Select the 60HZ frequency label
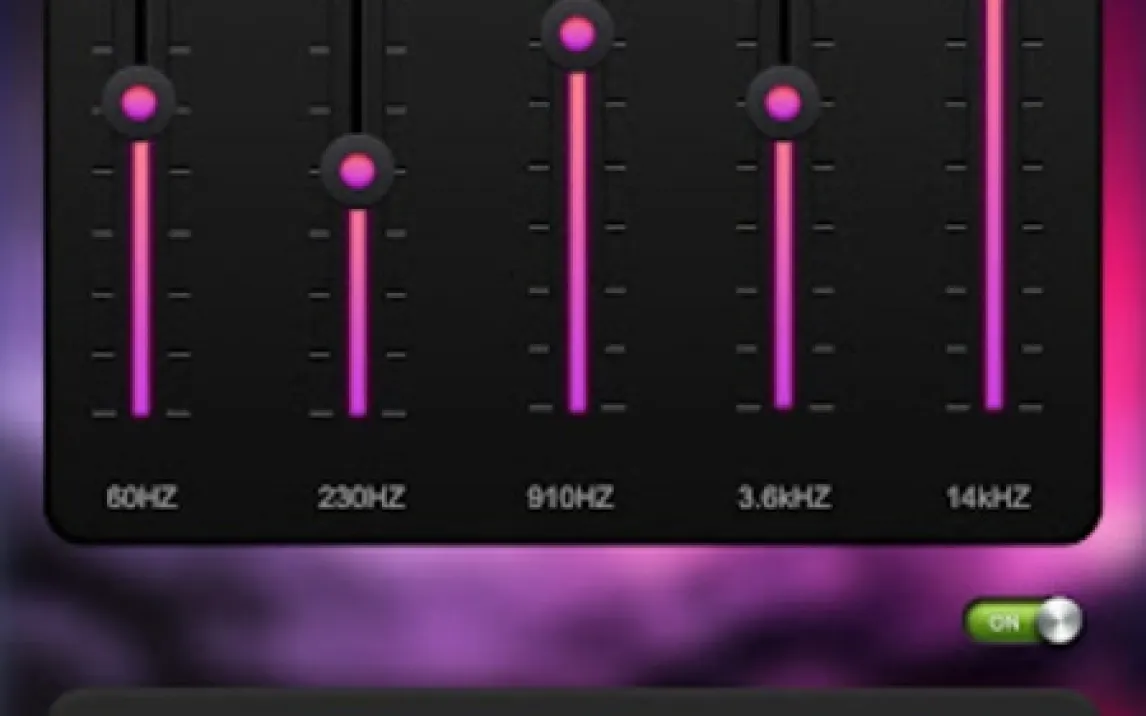The image size is (1146, 716). [x=142, y=498]
